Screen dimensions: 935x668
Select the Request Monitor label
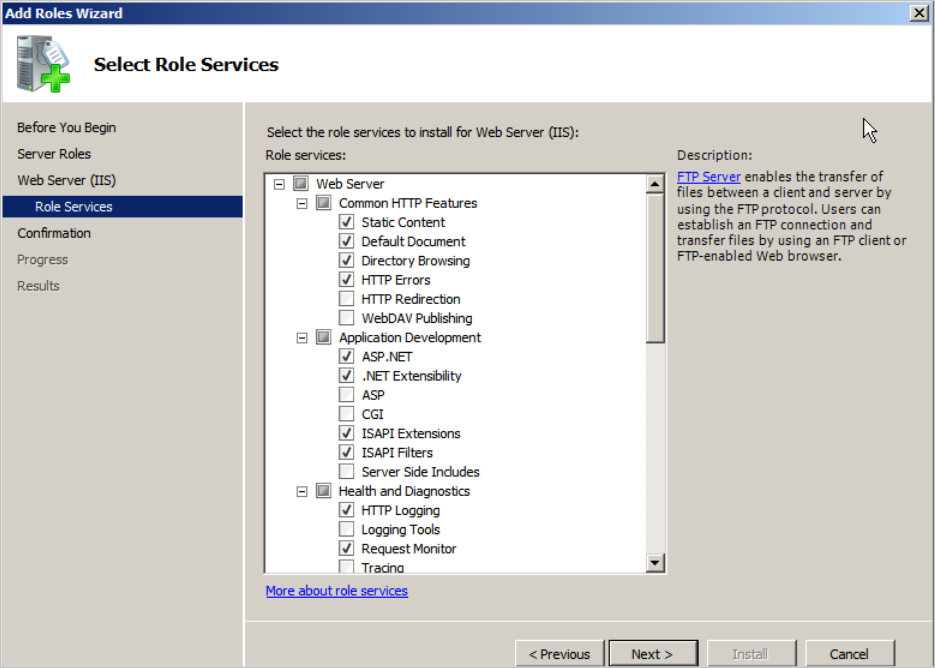point(408,548)
